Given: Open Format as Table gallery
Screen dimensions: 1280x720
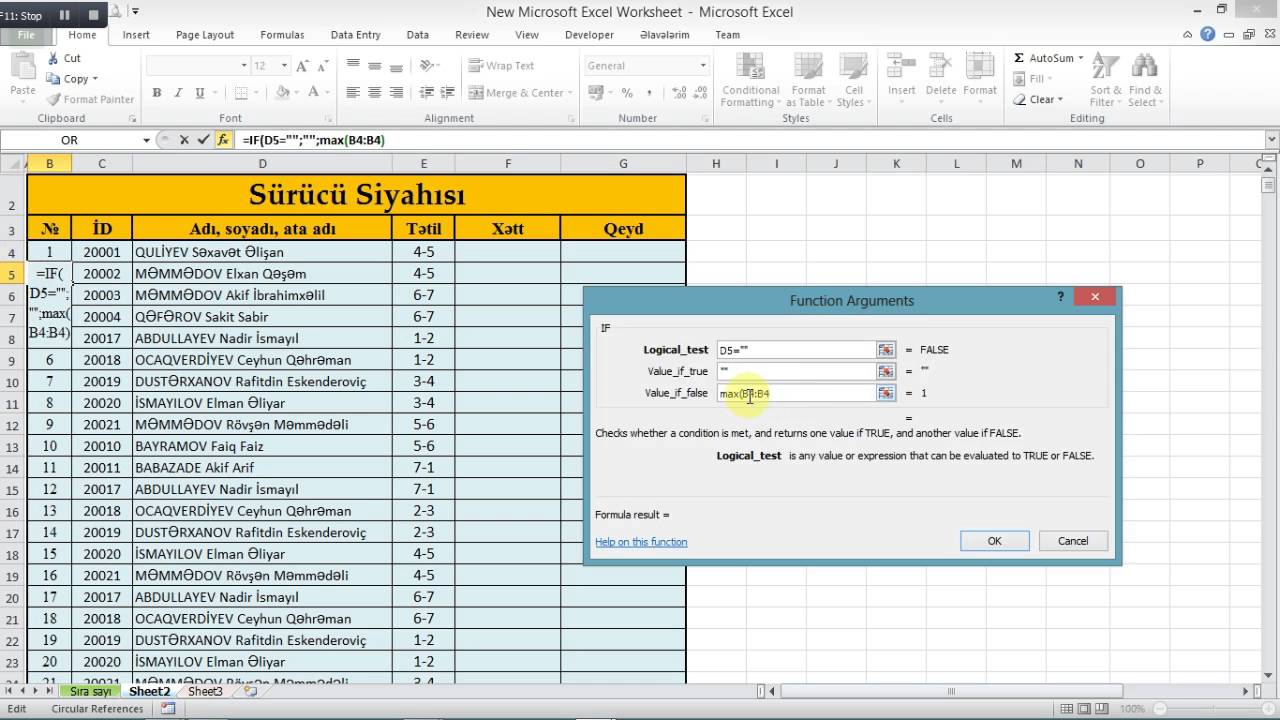Looking at the screenshot, I should click(809, 79).
